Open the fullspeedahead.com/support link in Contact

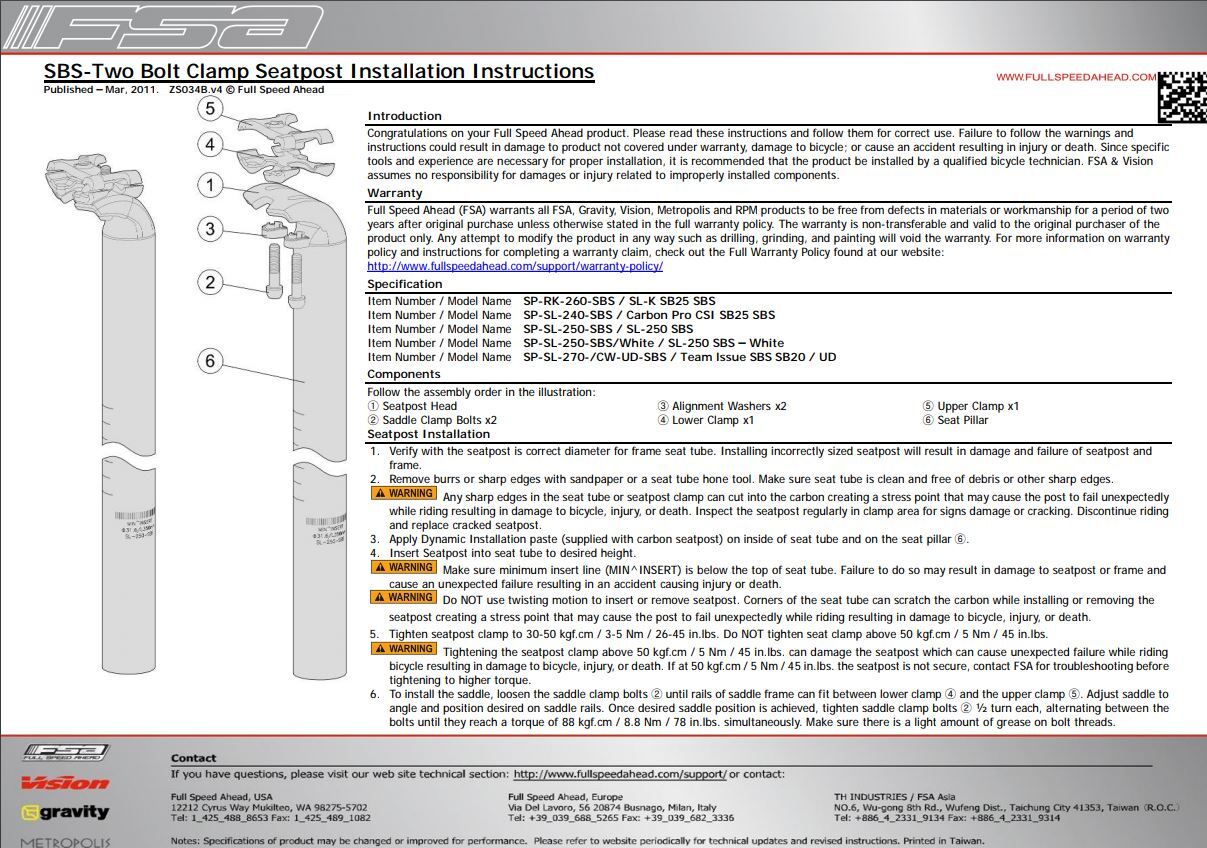619,774
